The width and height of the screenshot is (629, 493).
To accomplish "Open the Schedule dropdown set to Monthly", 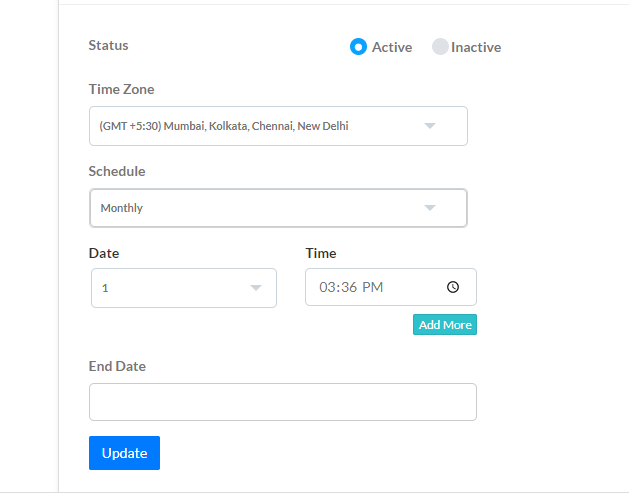I will (278, 208).
